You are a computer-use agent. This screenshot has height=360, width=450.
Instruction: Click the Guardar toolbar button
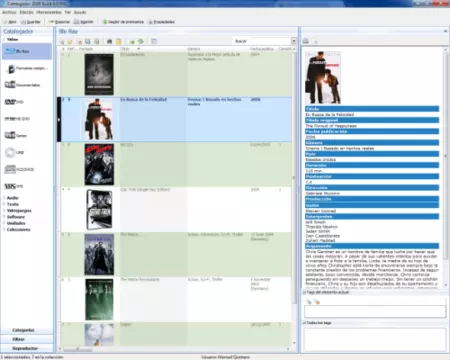[x=31, y=22]
